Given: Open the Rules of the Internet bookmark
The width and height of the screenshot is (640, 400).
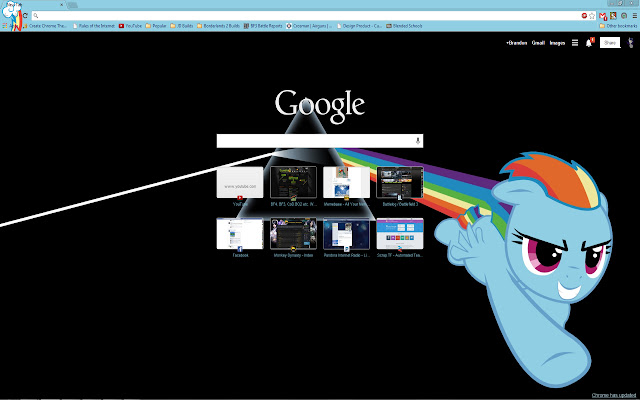Looking at the screenshot, I should 94,26.
